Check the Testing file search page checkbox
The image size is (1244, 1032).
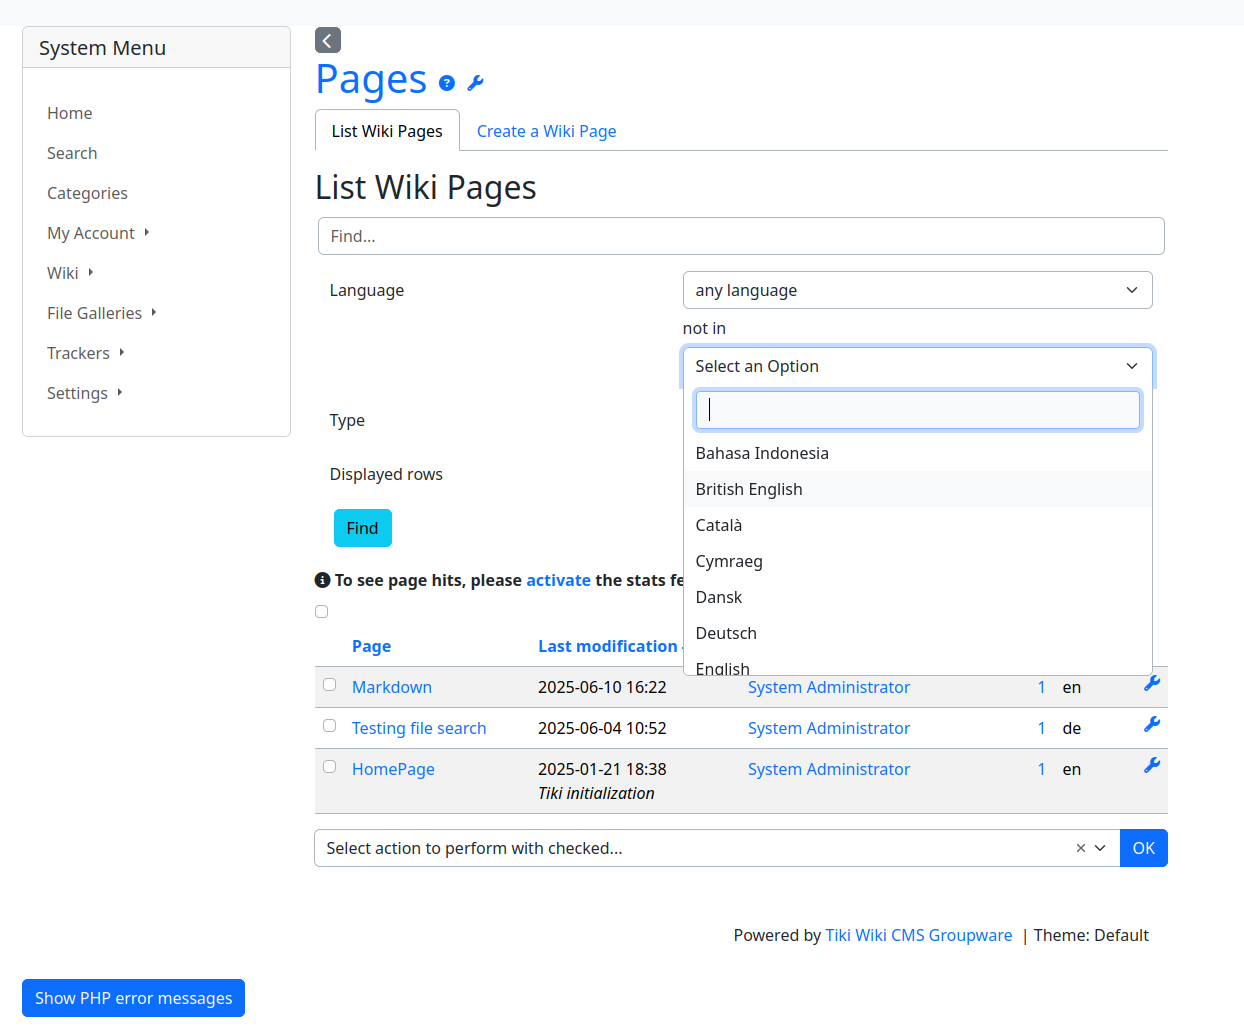tap(329, 726)
